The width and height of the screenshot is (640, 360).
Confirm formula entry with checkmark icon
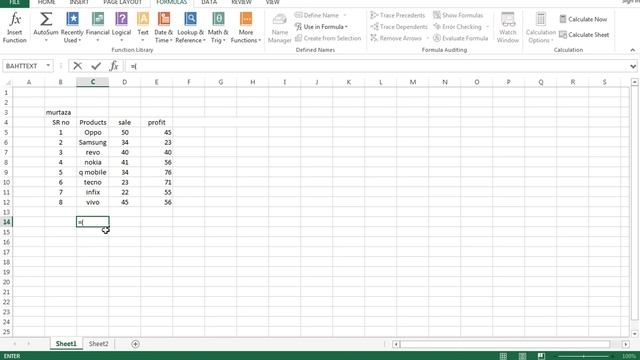[x=96, y=66]
